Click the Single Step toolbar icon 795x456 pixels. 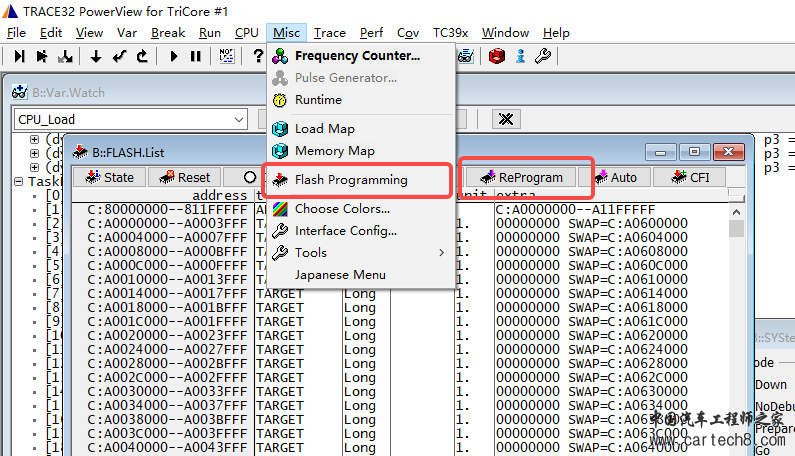[19, 56]
